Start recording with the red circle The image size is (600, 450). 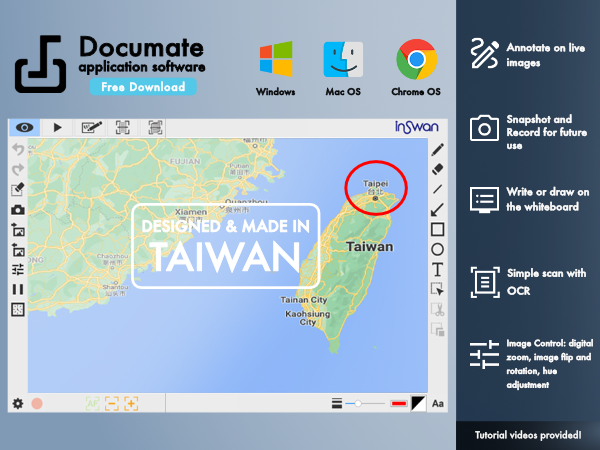point(37,403)
